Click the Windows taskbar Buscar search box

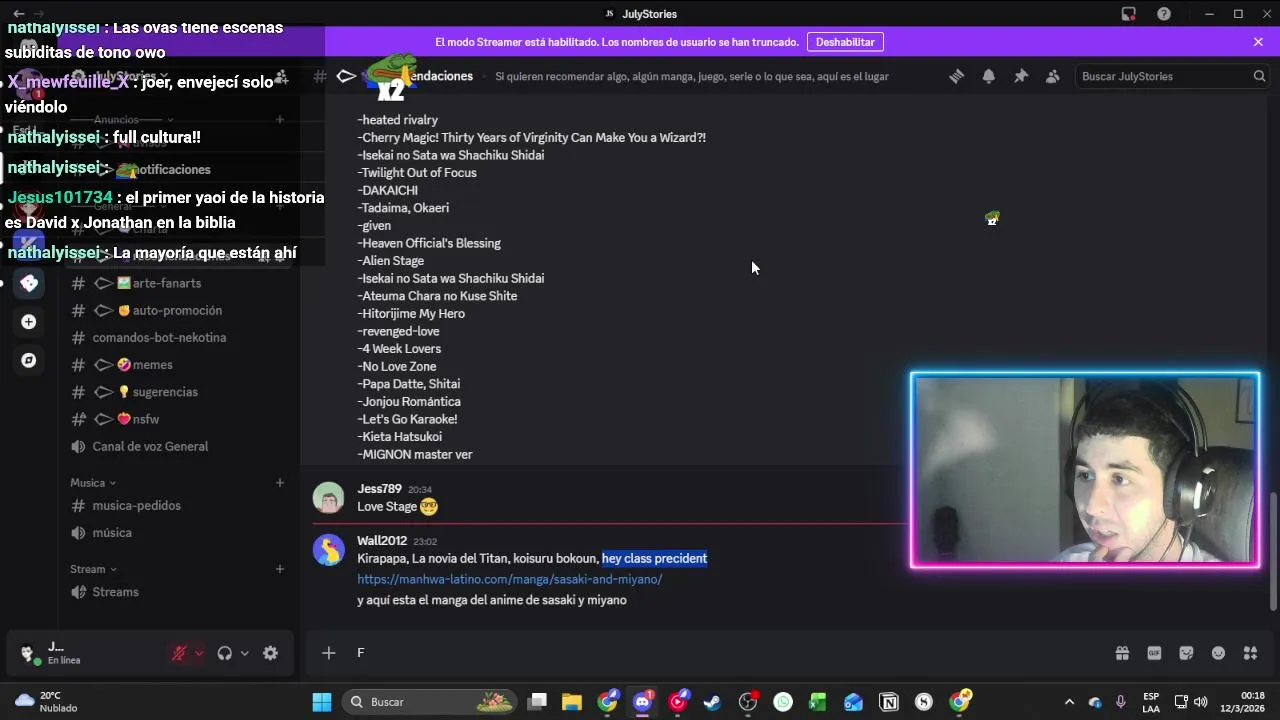point(430,702)
